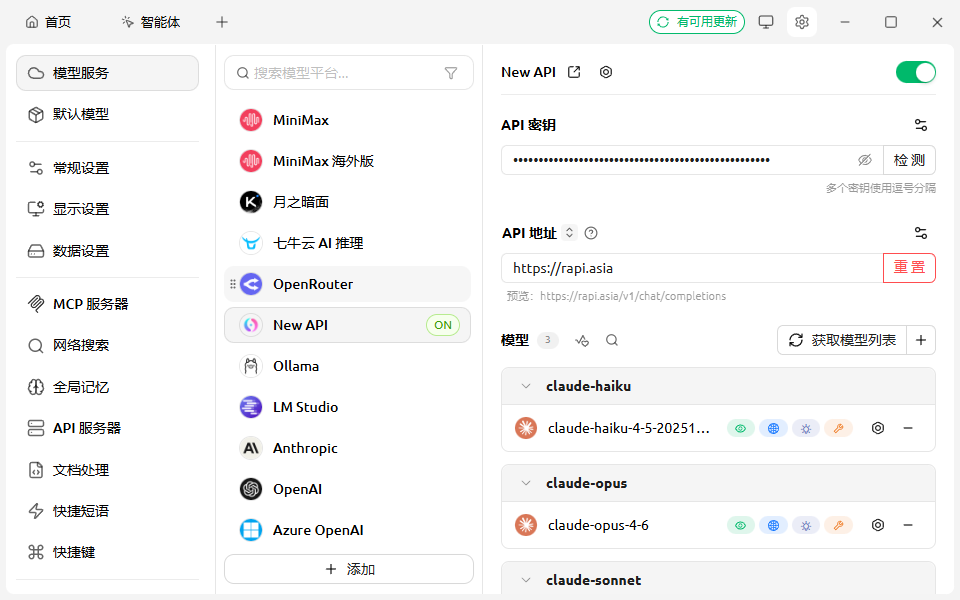This screenshot has height=600, width=960.
Task: Click vision tag on claude-opus-4-6
Action: 740,525
